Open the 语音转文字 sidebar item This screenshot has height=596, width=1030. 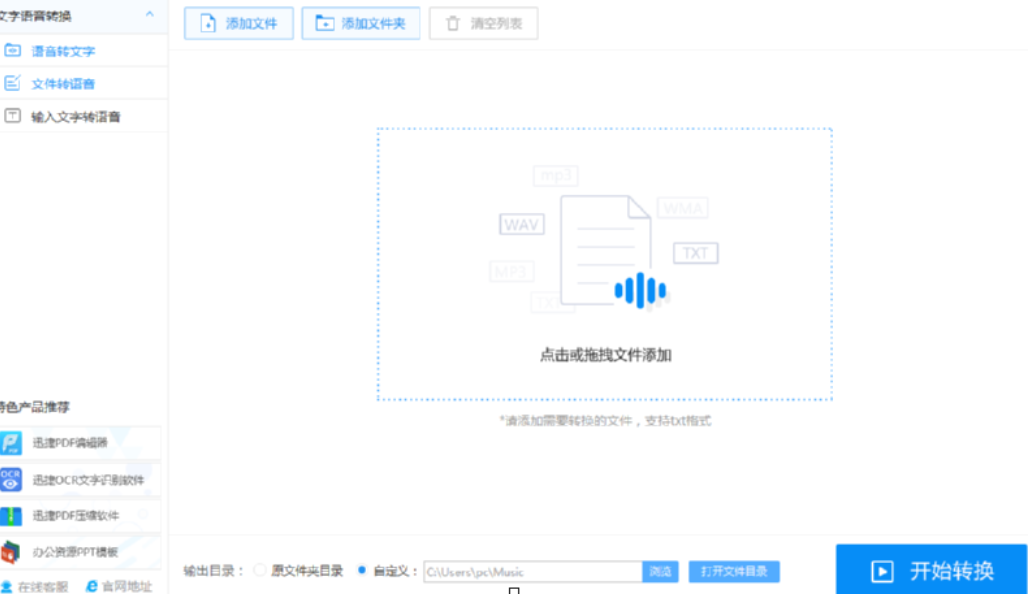point(63,51)
